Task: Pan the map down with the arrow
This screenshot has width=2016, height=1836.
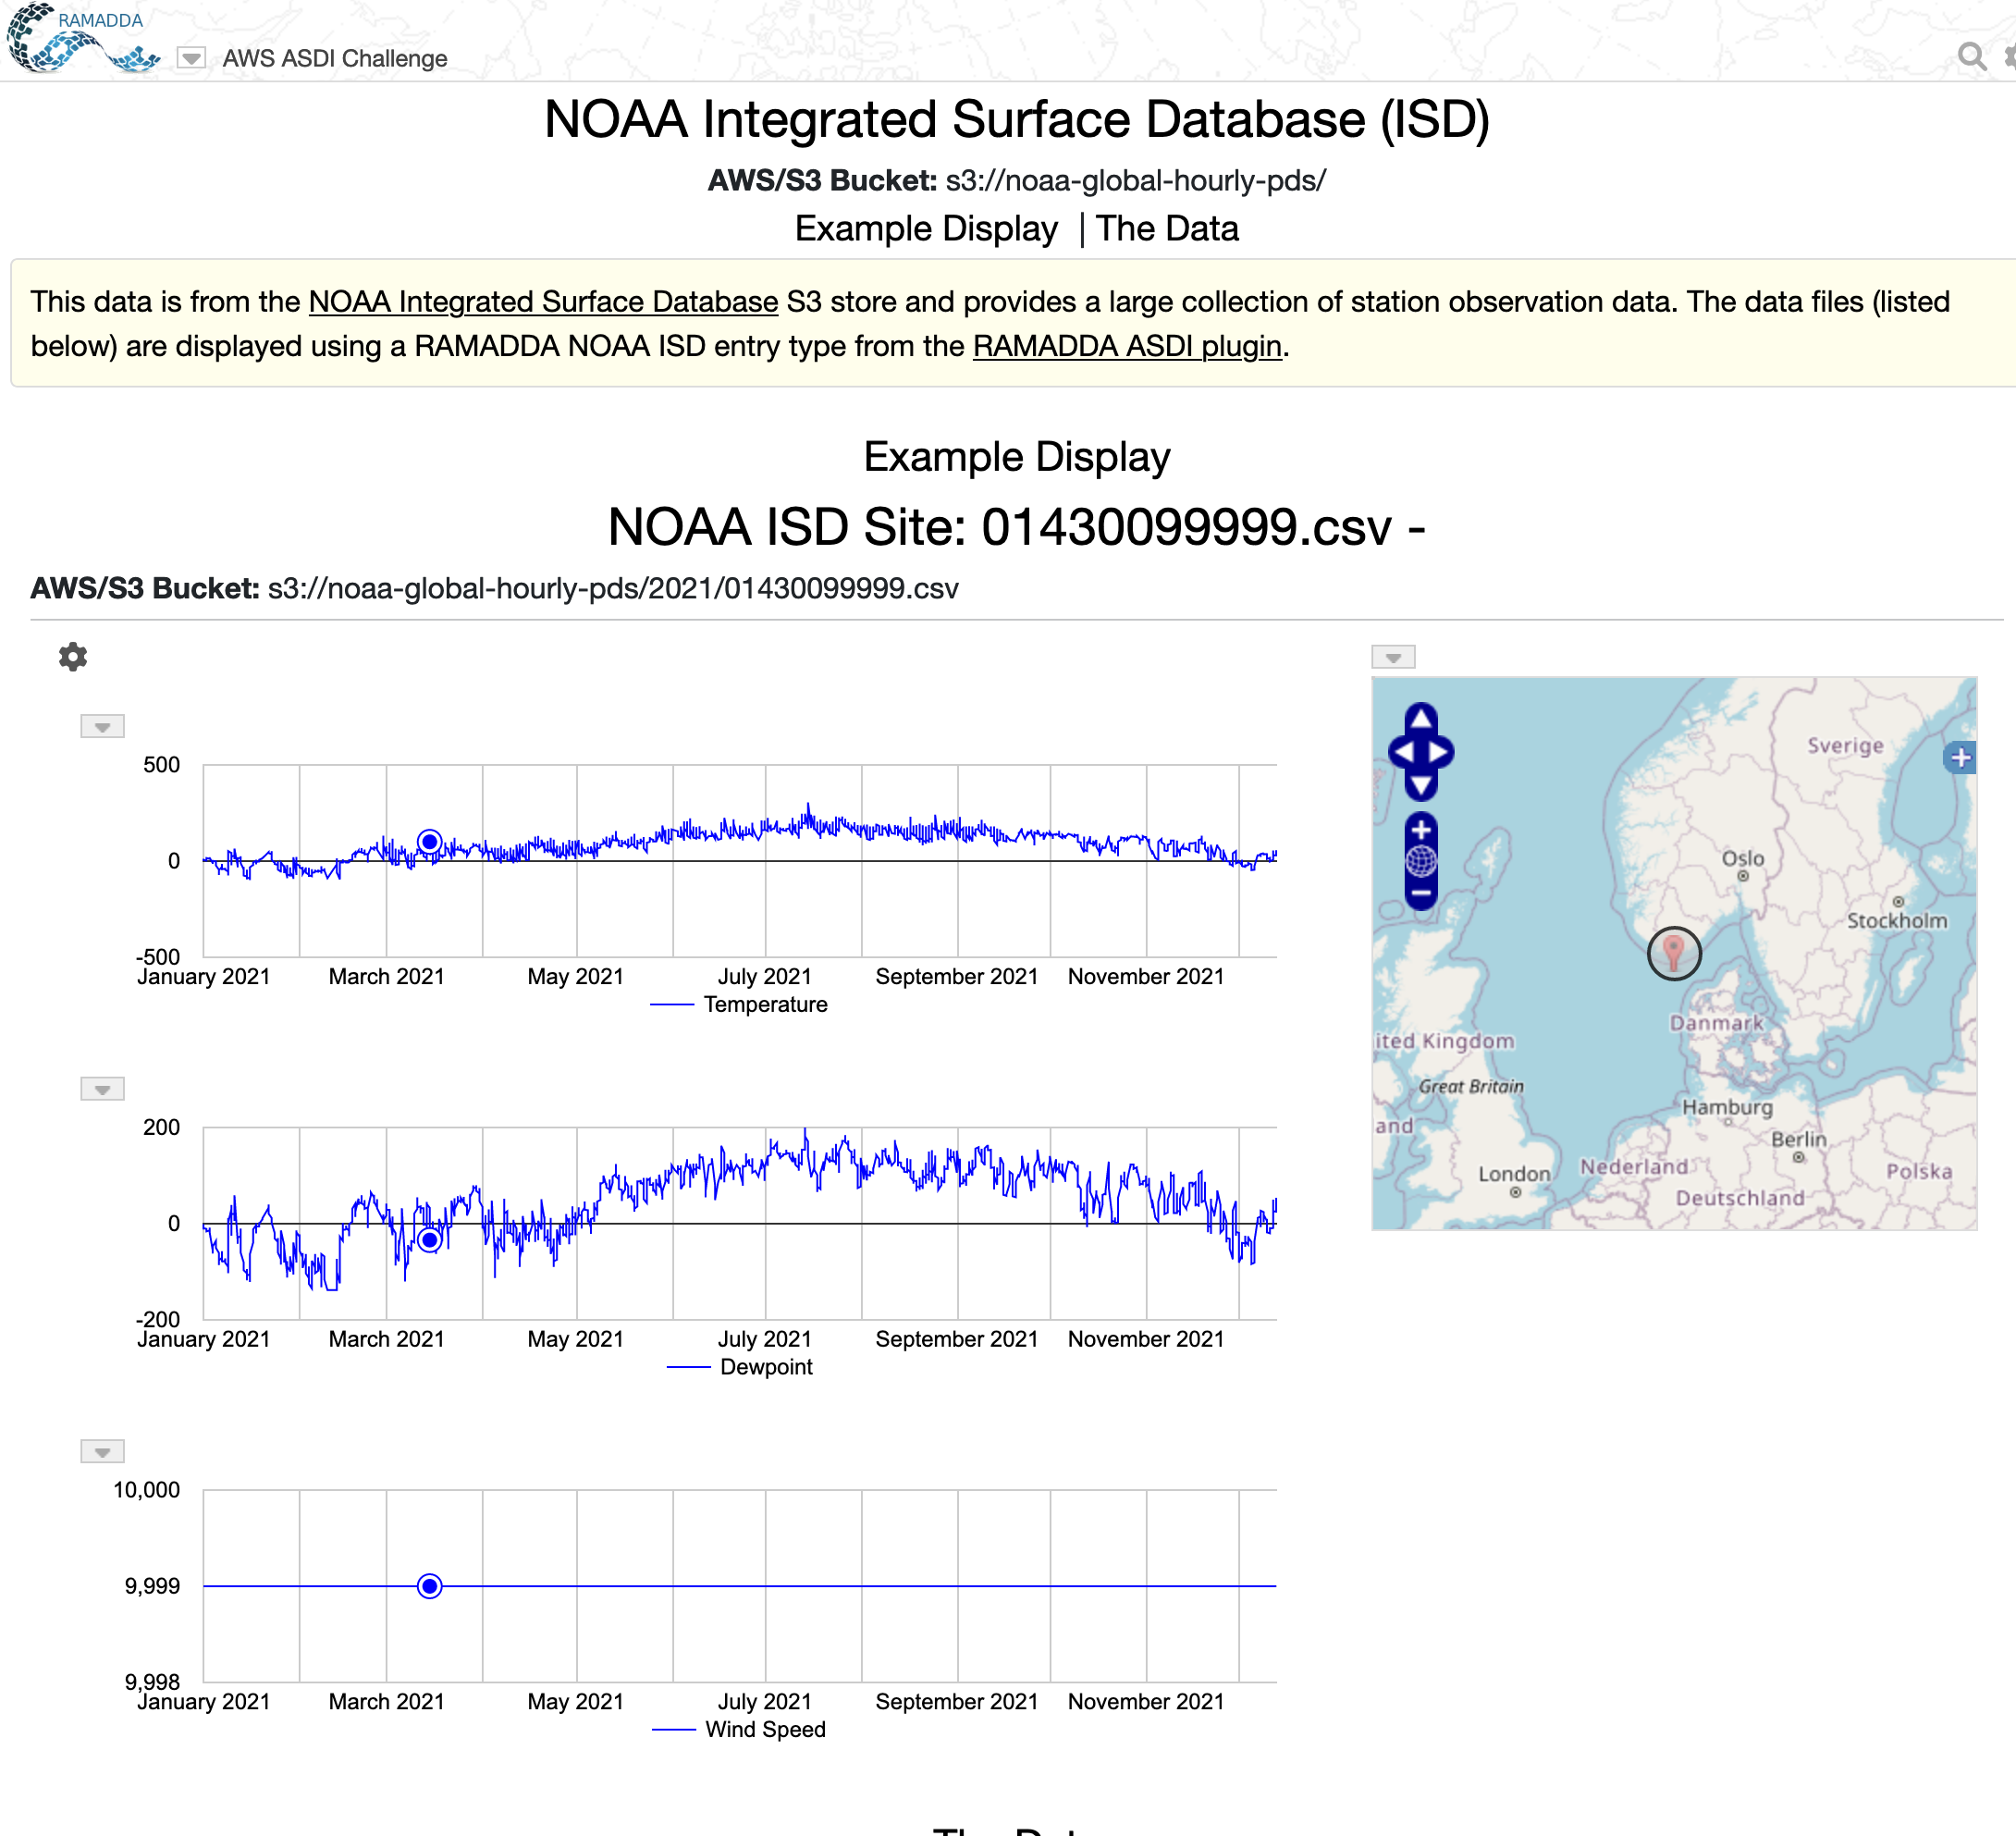Action: tap(1421, 787)
